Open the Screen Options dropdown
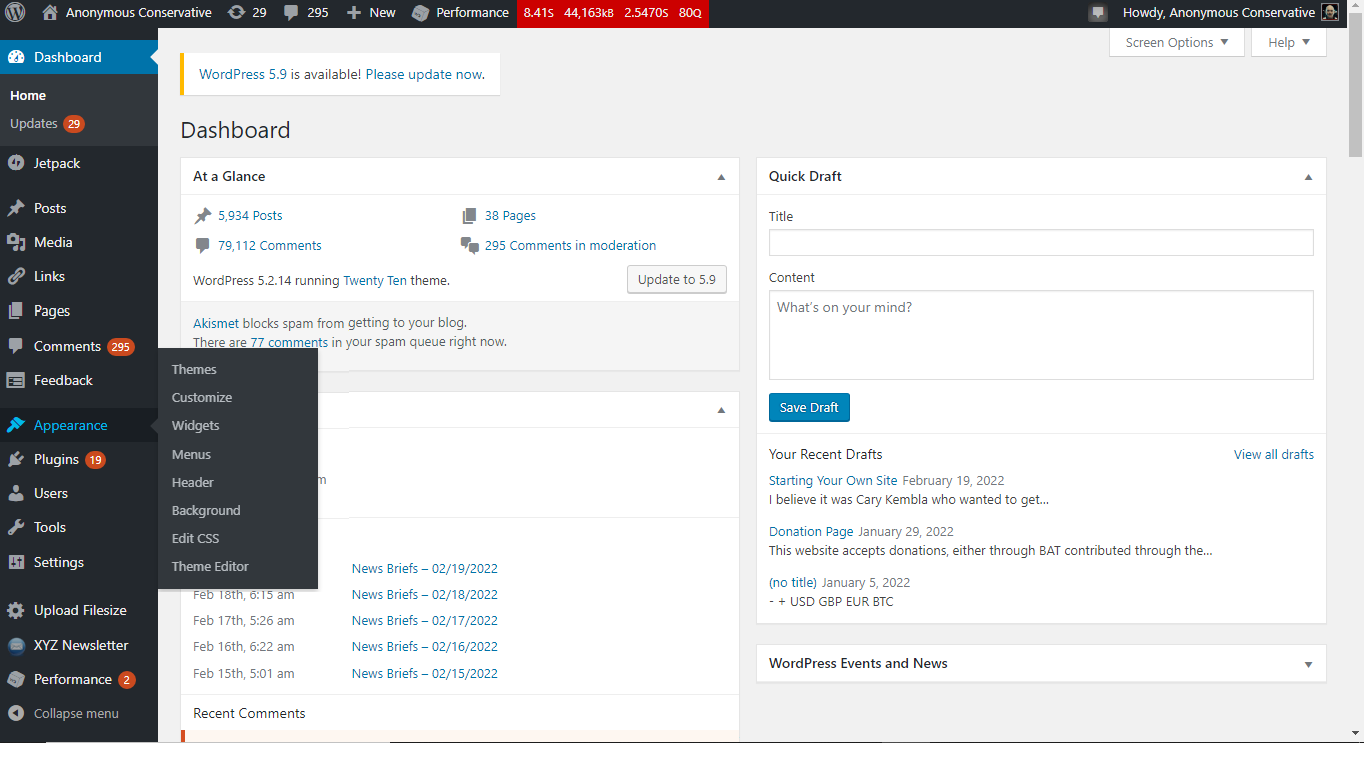Viewport: 1366px width, 768px height. click(x=1176, y=42)
